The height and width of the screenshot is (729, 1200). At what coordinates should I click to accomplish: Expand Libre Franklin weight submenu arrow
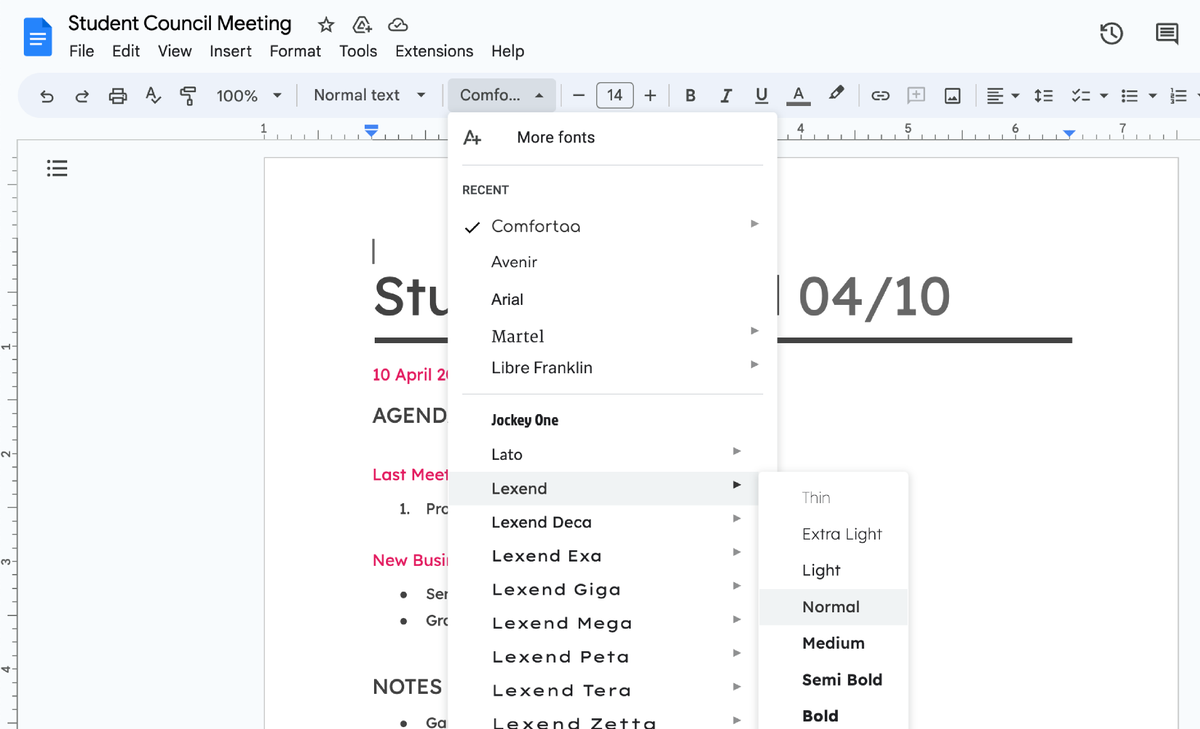755,365
